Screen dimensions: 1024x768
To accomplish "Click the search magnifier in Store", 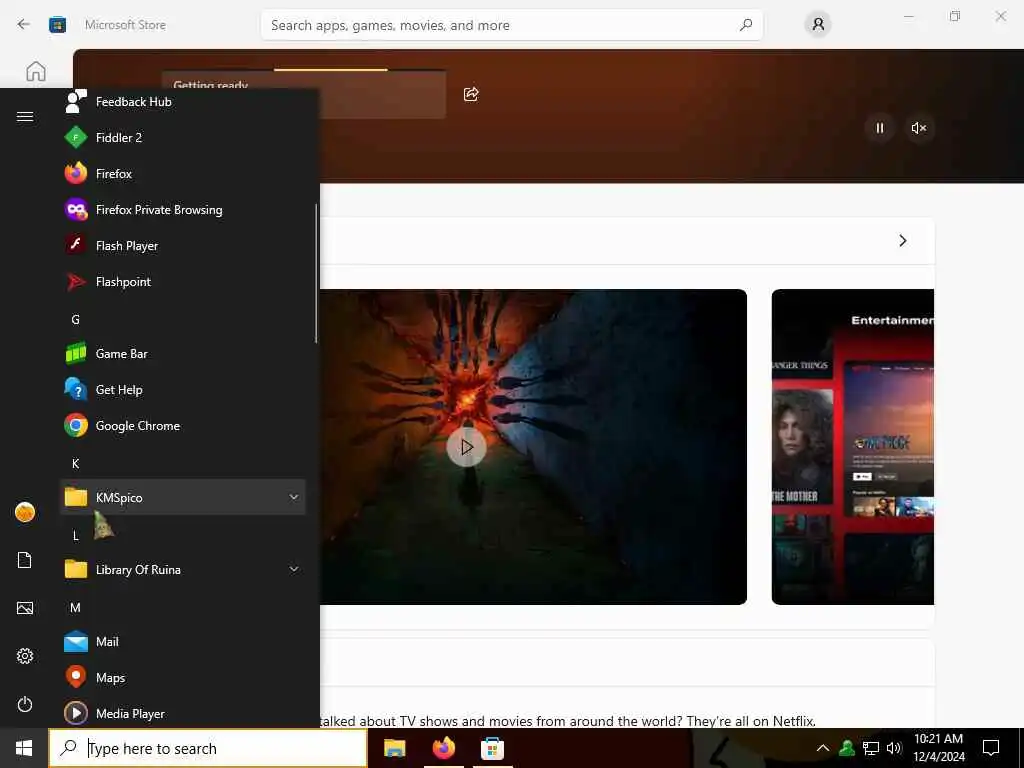I will (x=746, y=25).
